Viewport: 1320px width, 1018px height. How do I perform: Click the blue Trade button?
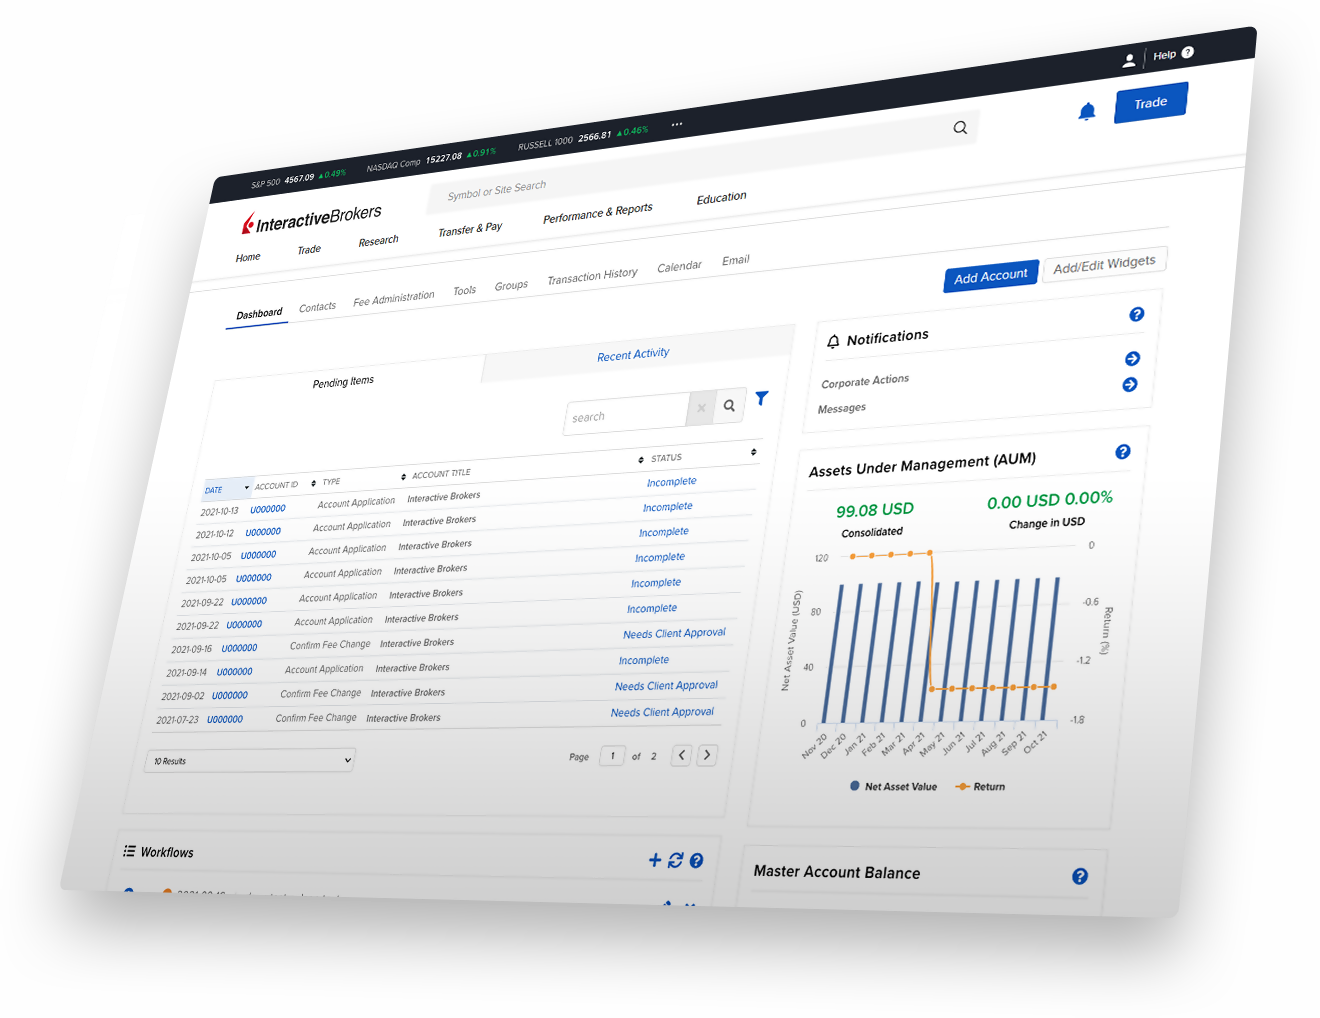tap(1150, 102)
